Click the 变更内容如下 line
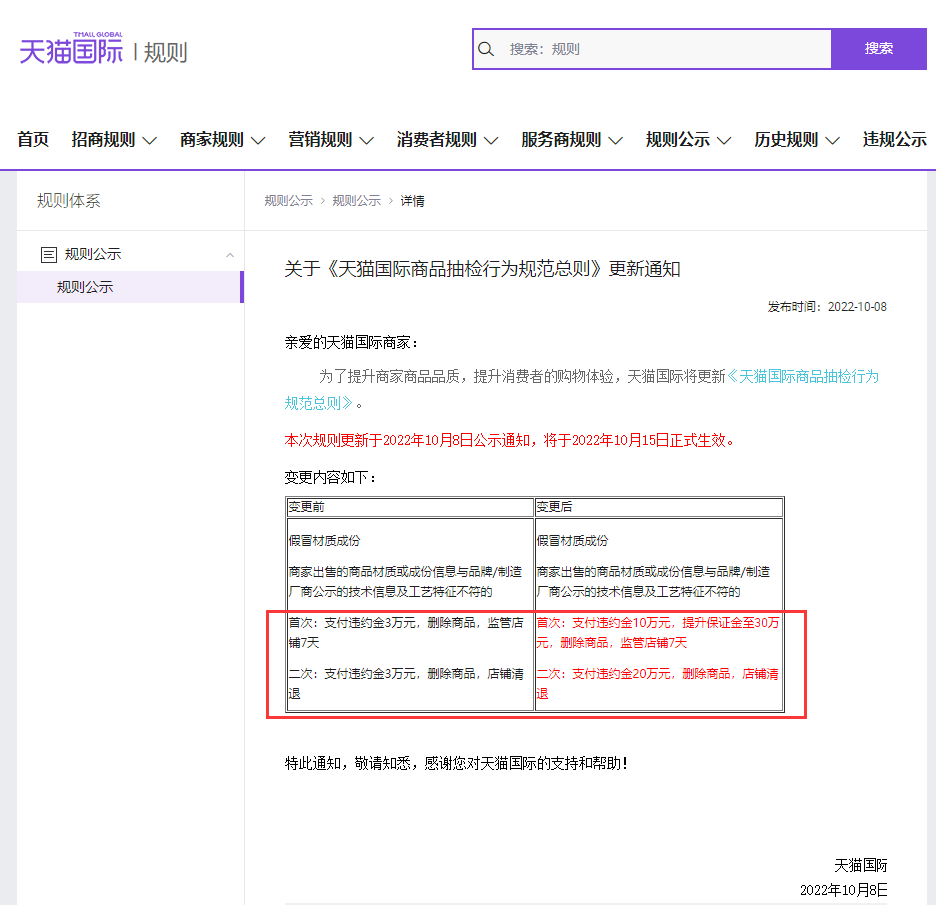 (x=331, y=478)
